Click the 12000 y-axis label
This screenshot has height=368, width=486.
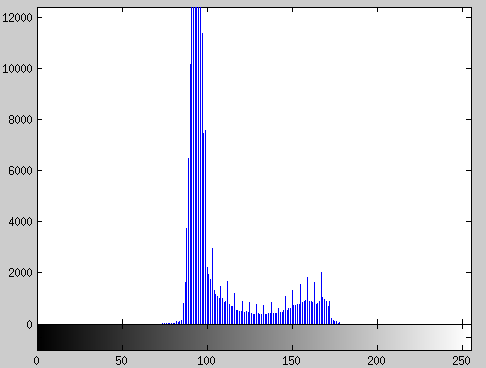[x=17, y=18]
